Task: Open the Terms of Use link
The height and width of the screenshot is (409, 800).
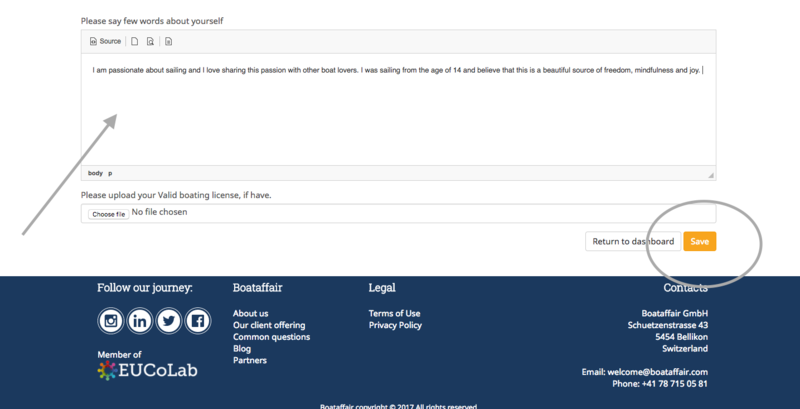Action: (x=394, y=313)
